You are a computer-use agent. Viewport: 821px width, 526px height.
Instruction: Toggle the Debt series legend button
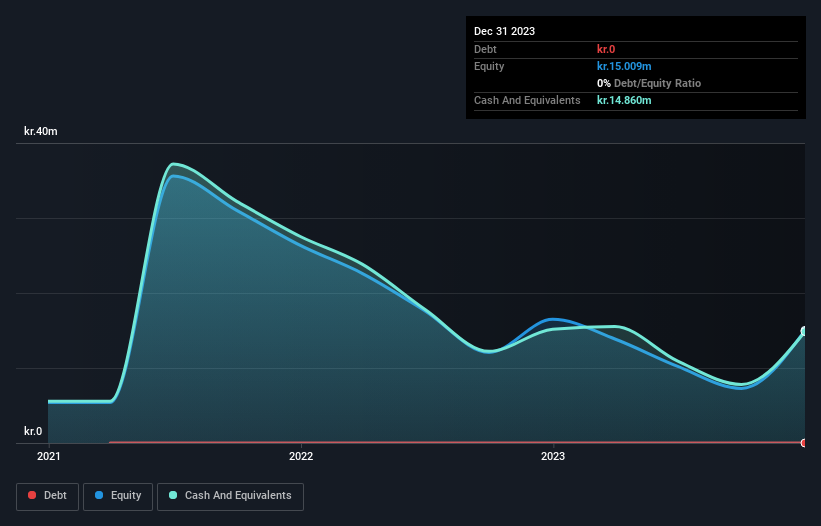coord(48,496)
